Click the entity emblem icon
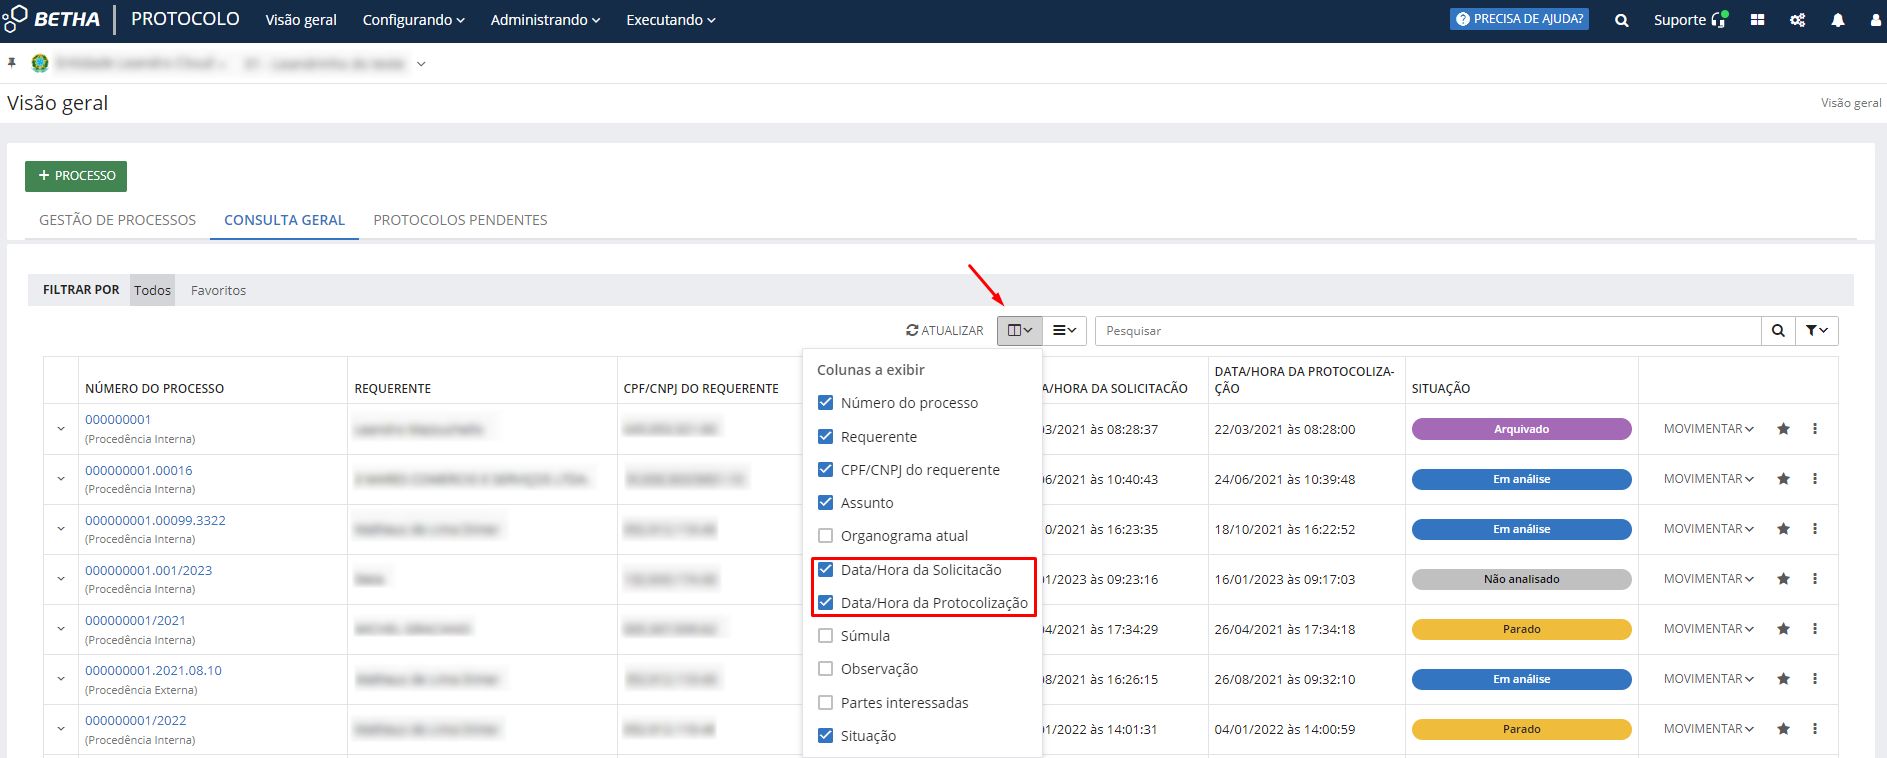 point(40,63)
